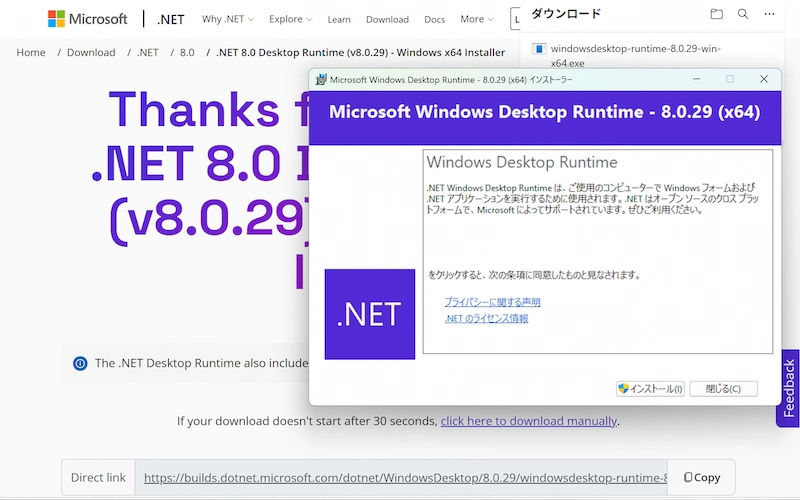The height and width of the screenshot is (500, 800).
Task: Click the install button with shield icon
Action: (649, 389)
